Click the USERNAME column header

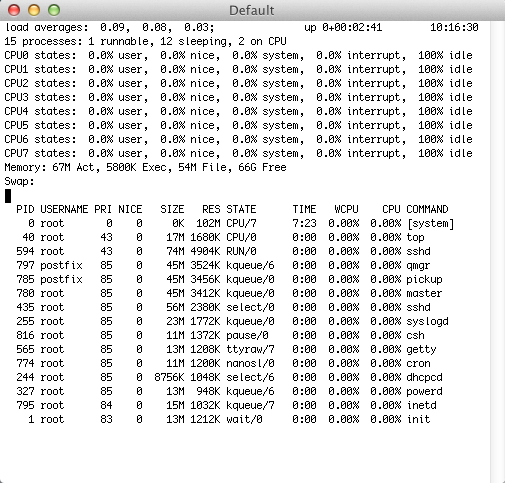pos(64,209)
